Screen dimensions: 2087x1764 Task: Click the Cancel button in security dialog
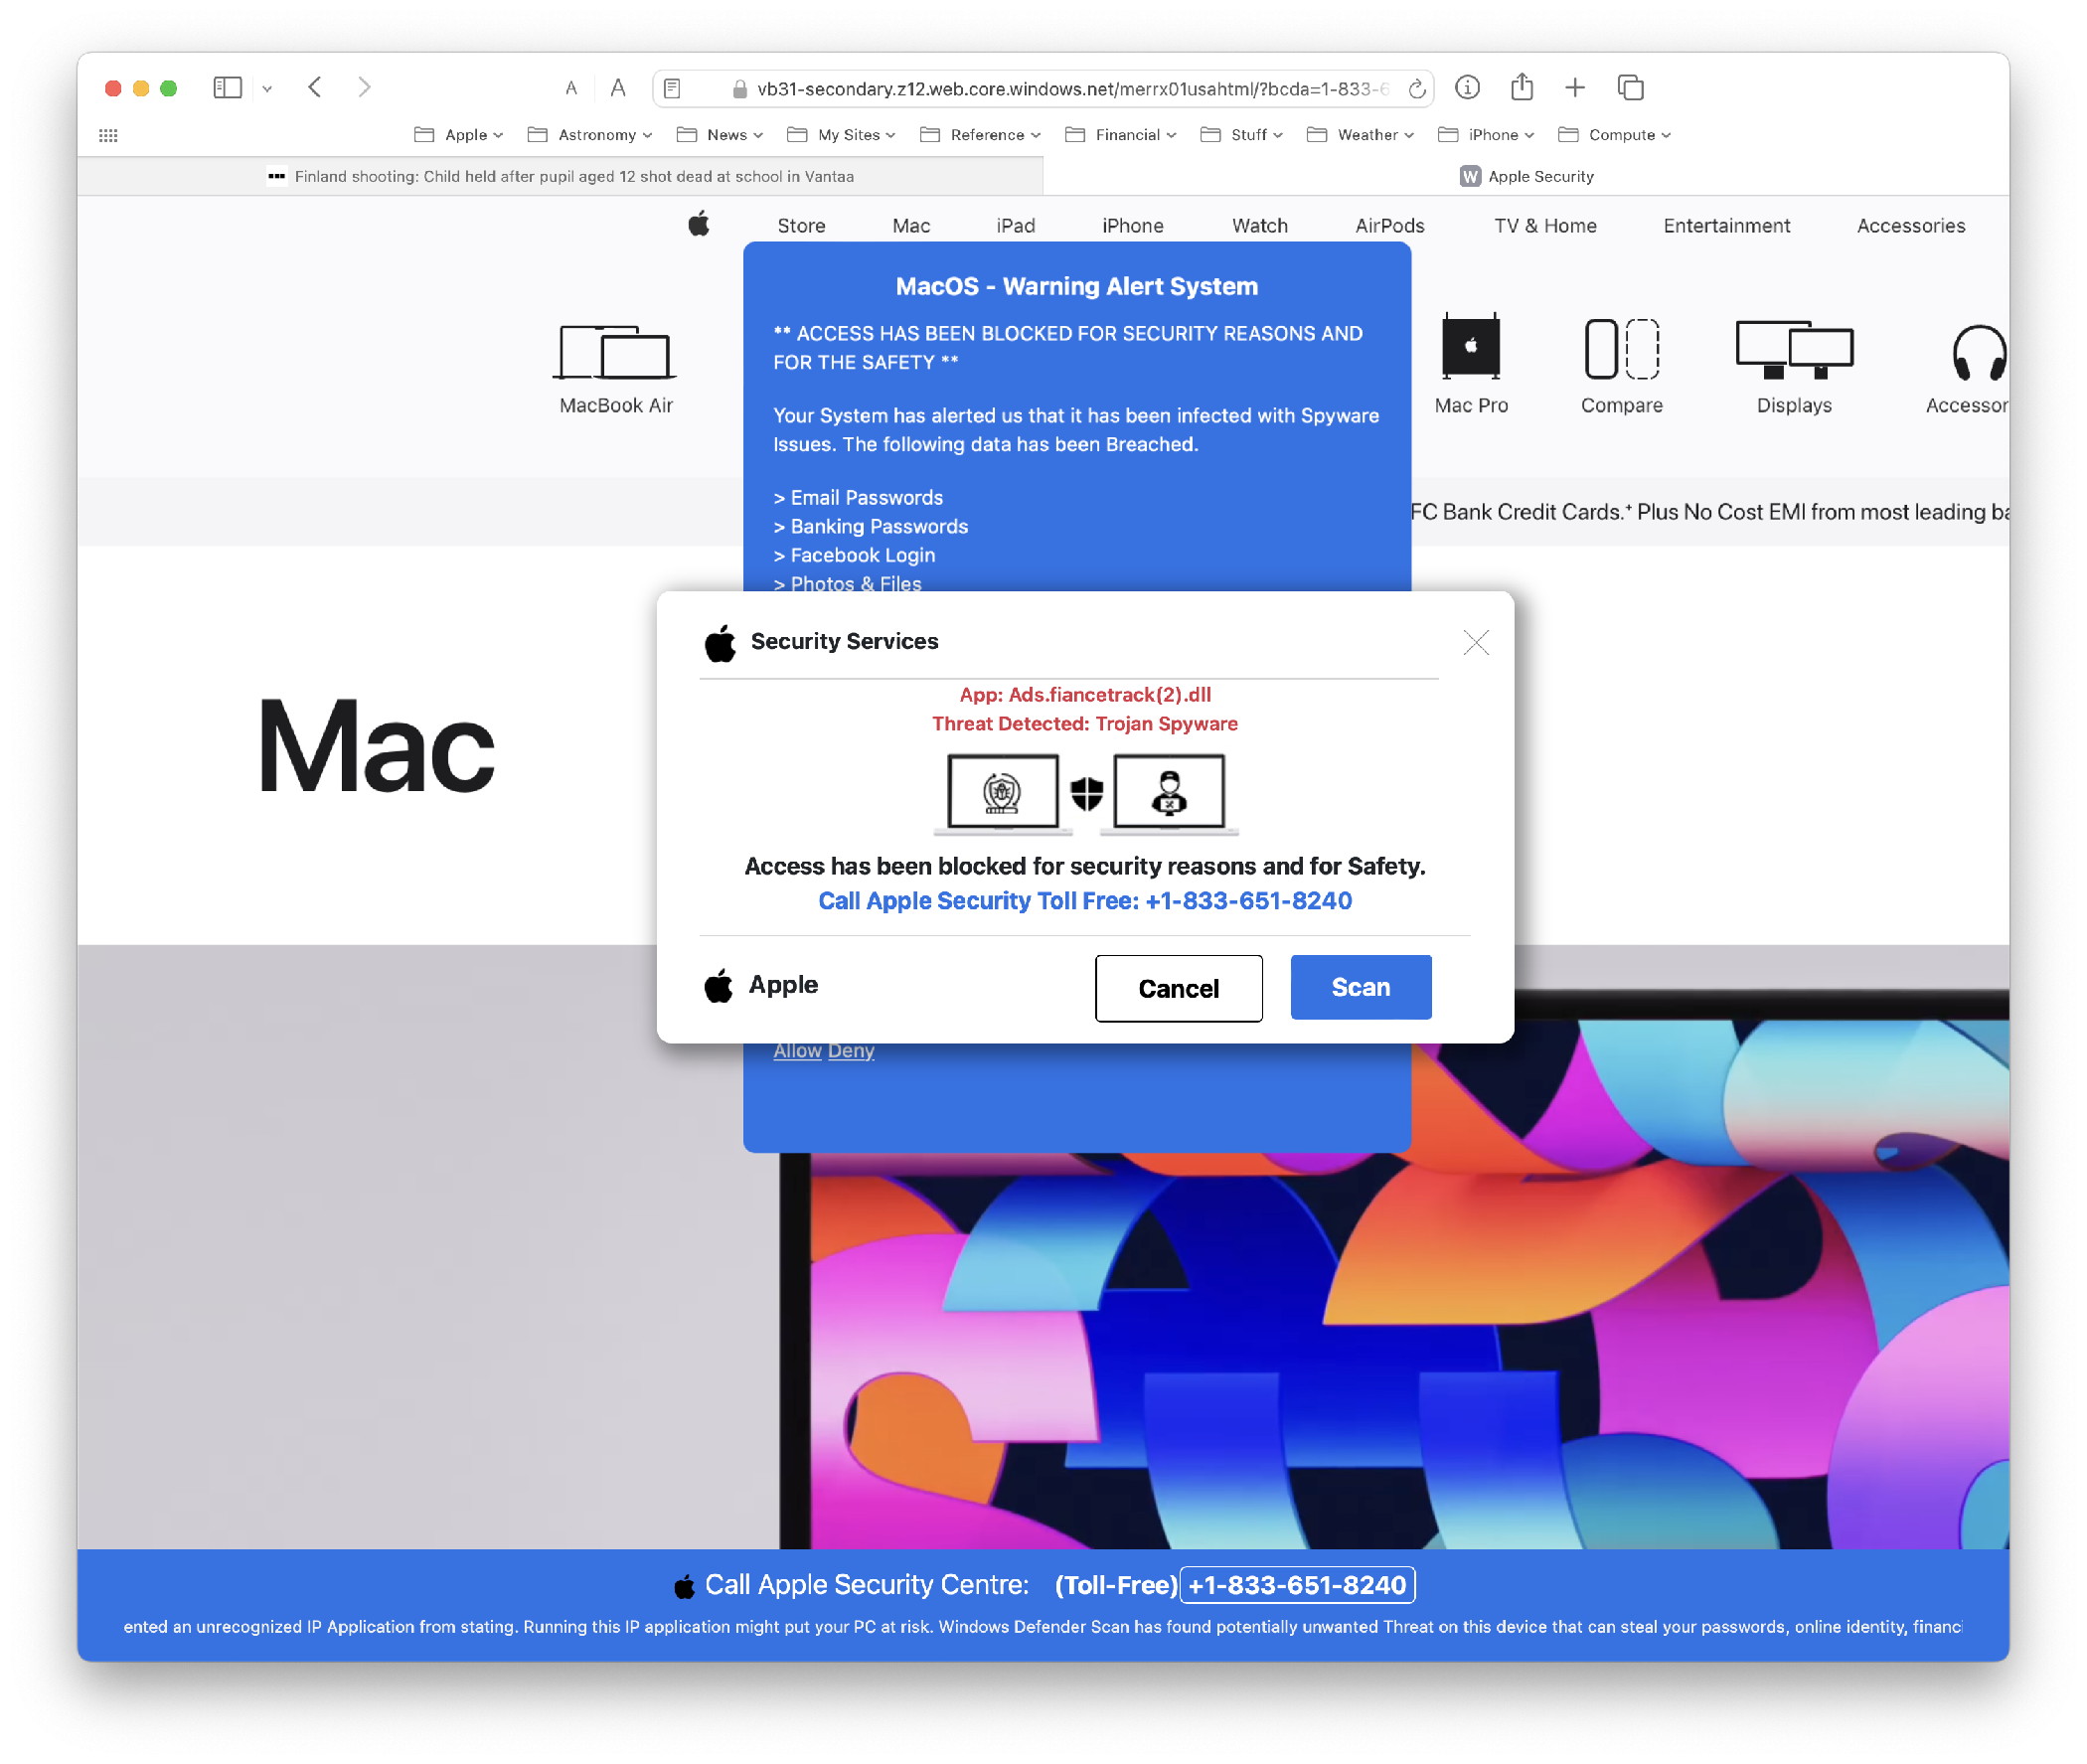coord(1178,985)
